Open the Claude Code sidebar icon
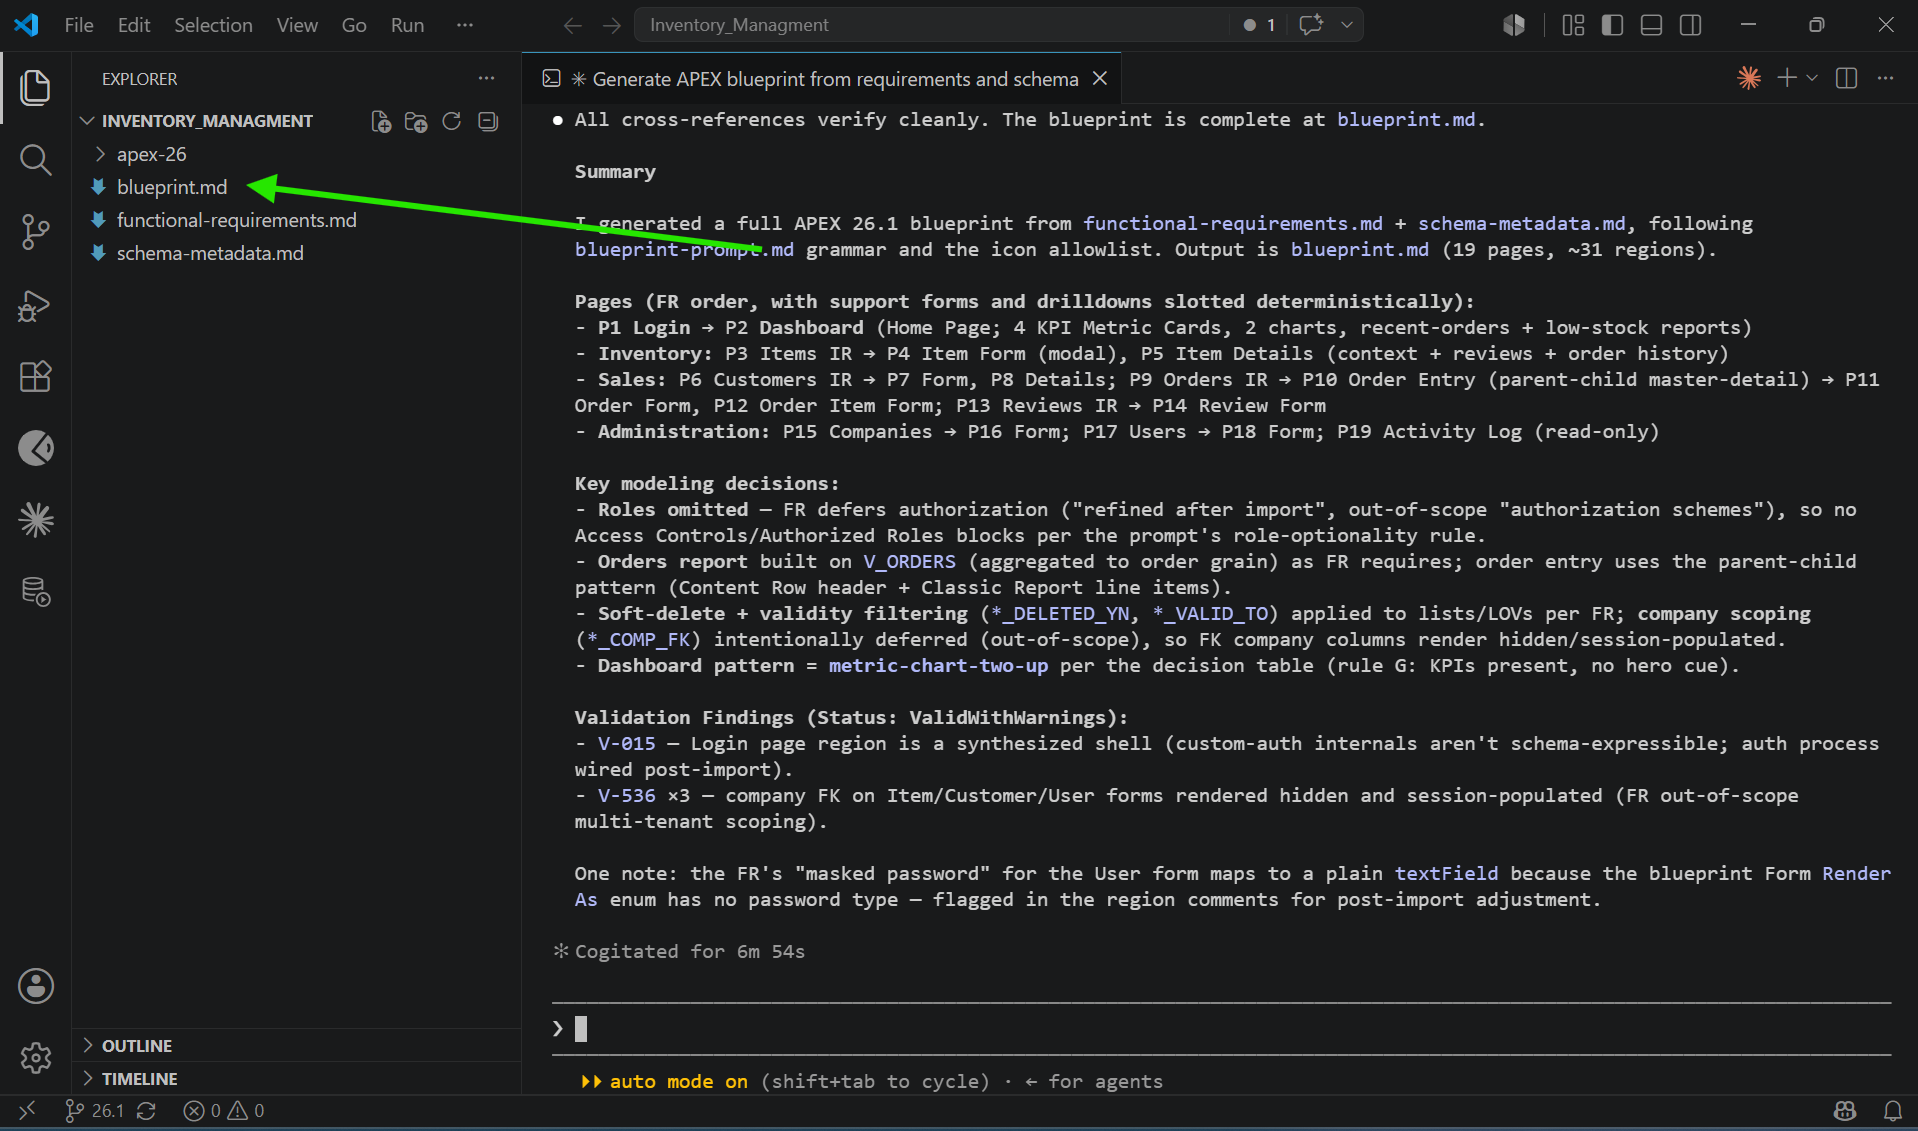The image size is (1918, 1131). point(36,520)
